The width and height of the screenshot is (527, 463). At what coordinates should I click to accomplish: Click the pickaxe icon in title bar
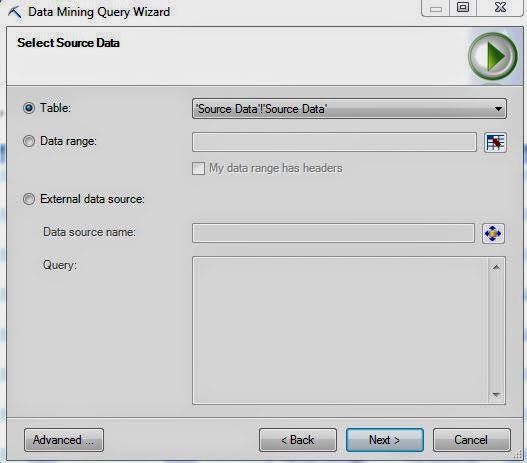click(x=14, y=12)
